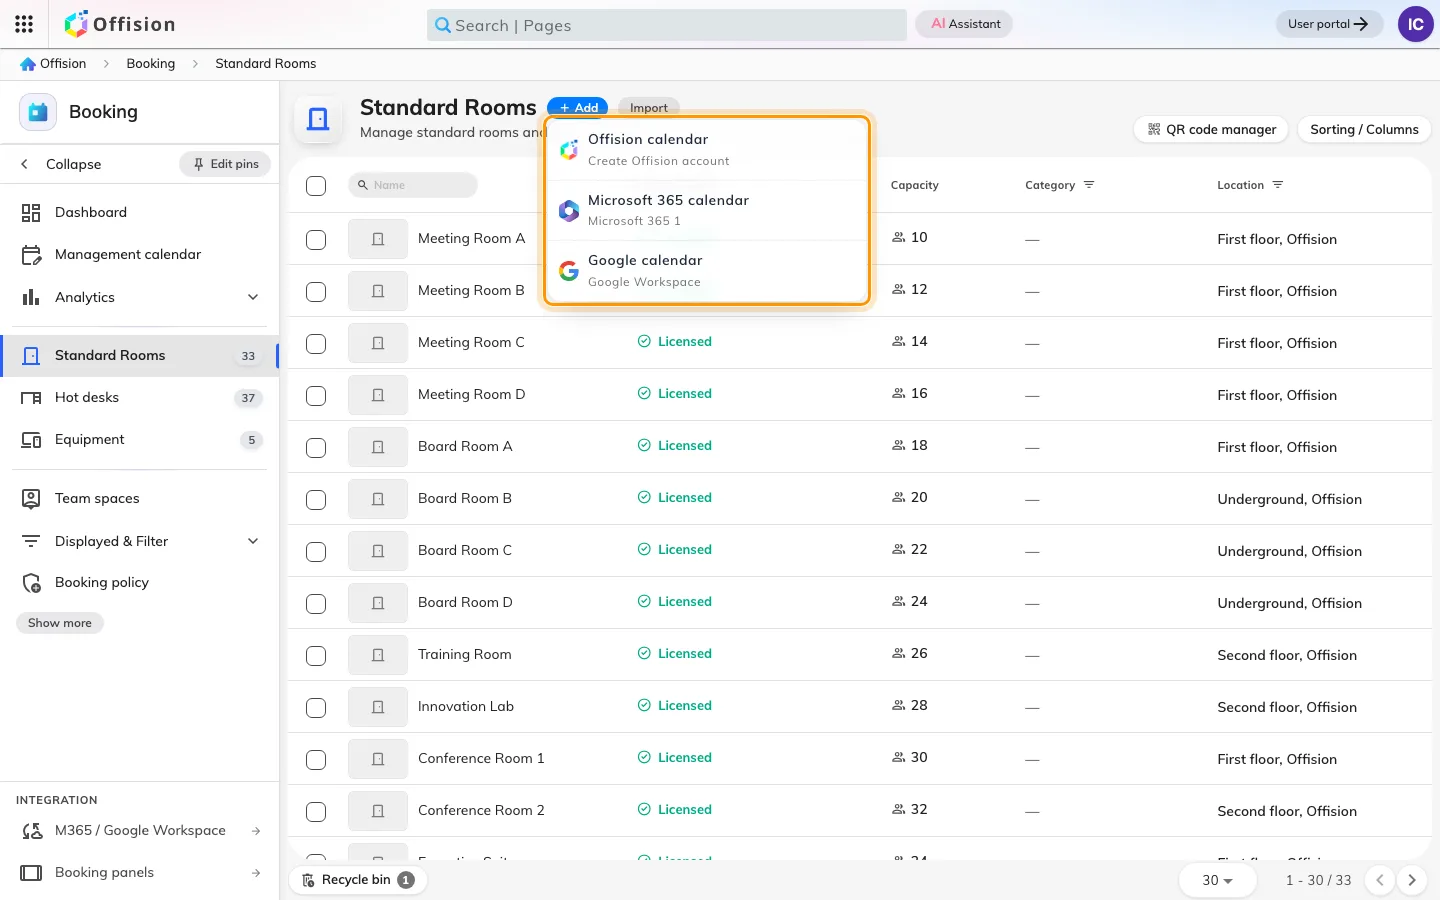1440x900 pixels.
Task: Click the Search Pages field
Action: 667,25
